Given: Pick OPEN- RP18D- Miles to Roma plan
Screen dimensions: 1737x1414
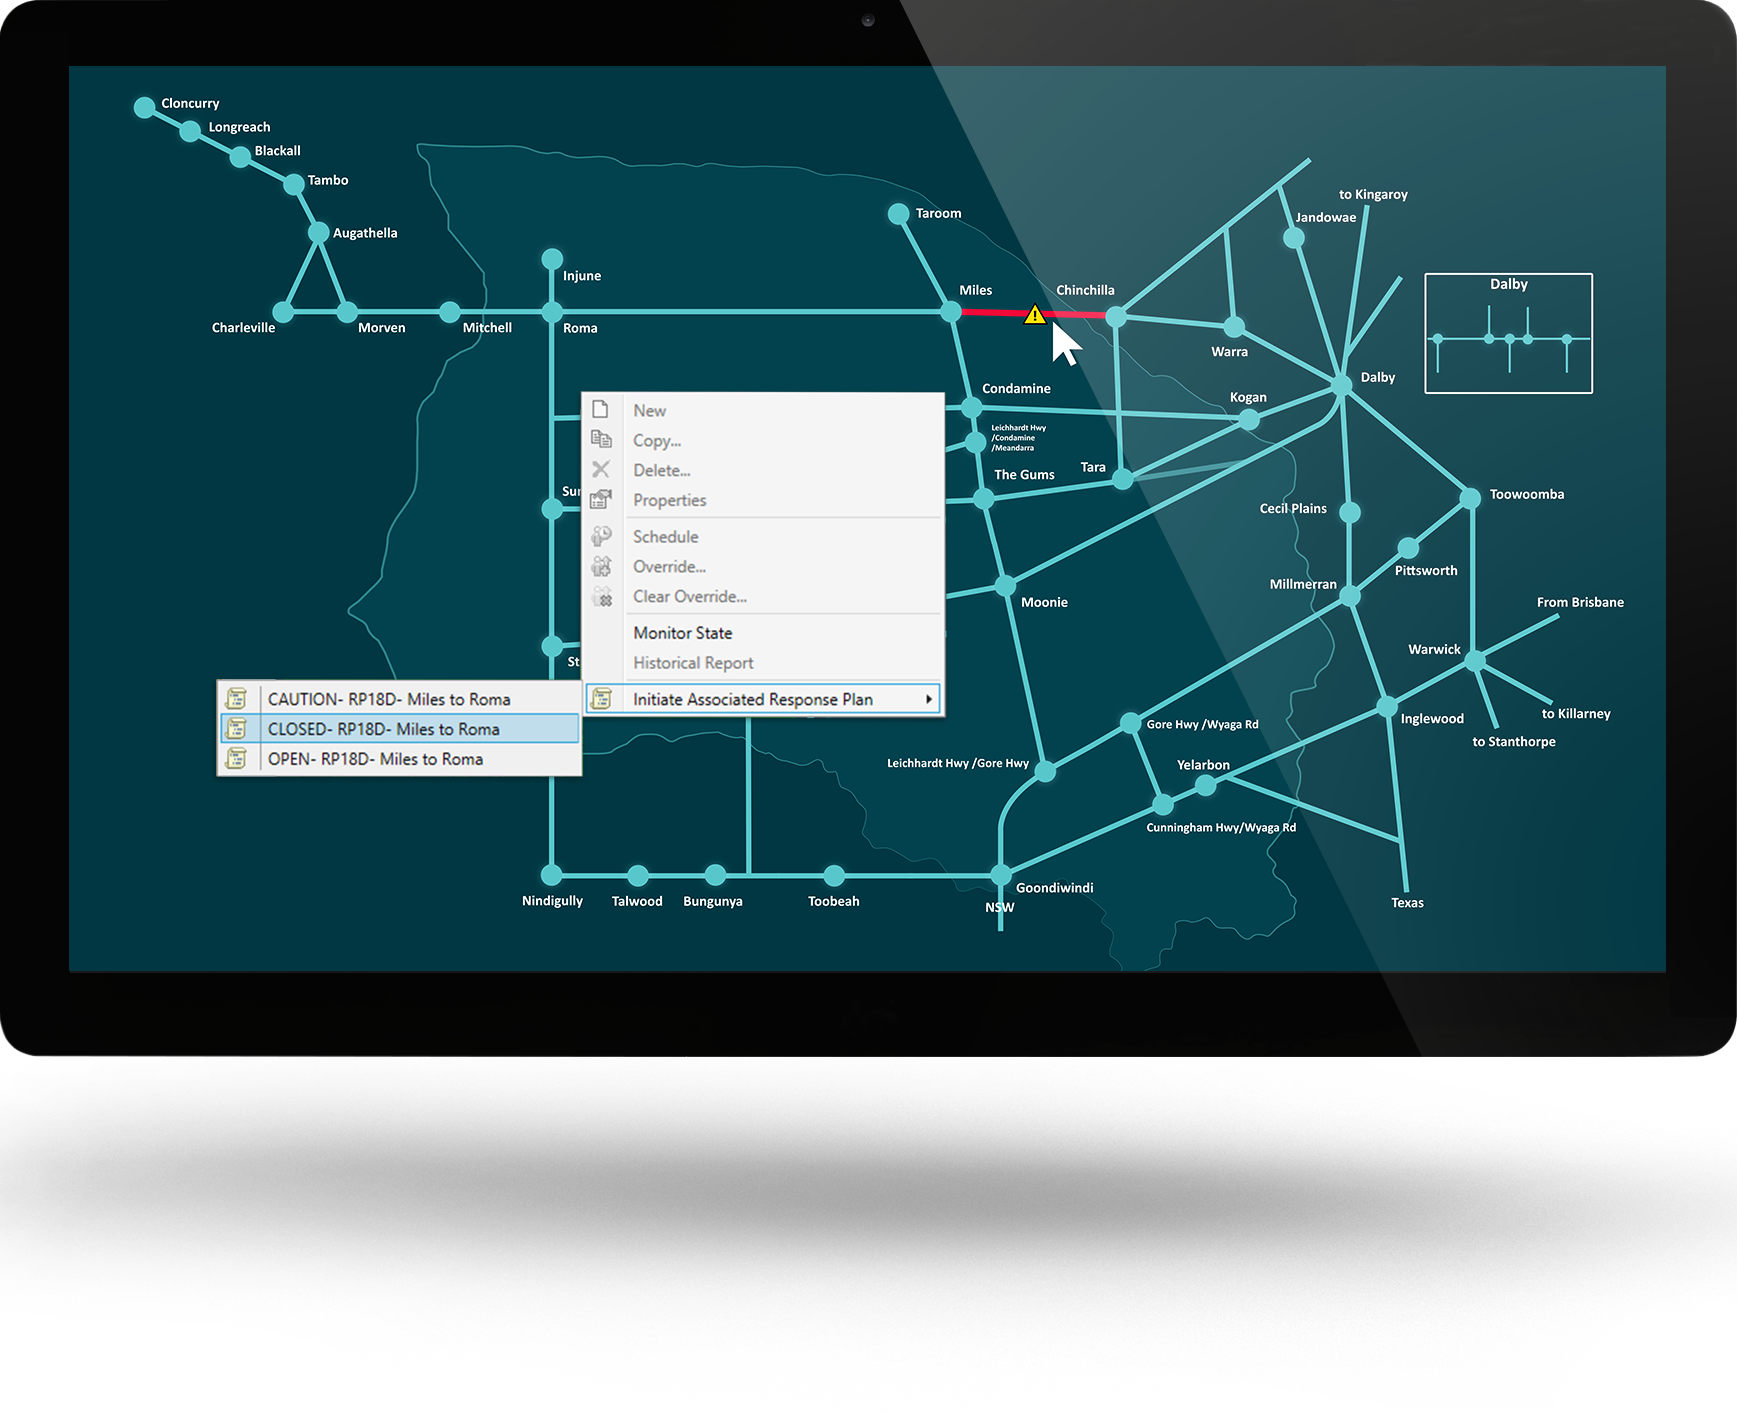Looking at the screenshot, I should [375, 759].
